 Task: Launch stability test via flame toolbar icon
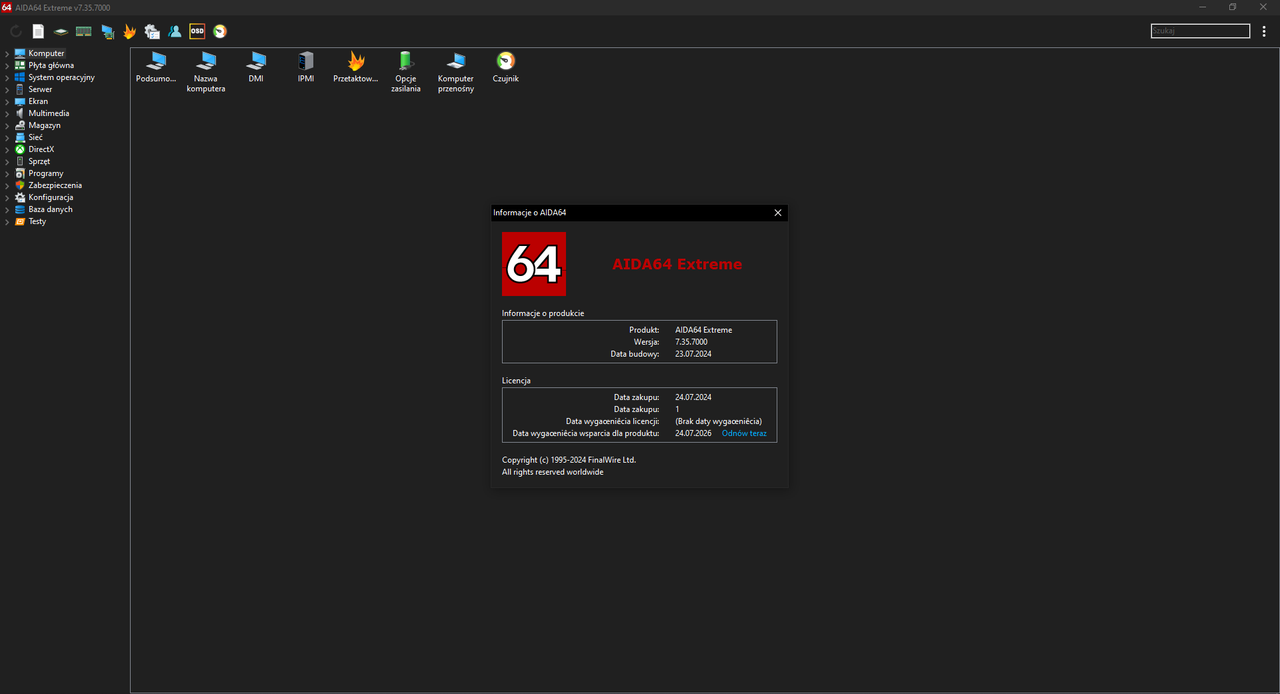click(129, 31)
